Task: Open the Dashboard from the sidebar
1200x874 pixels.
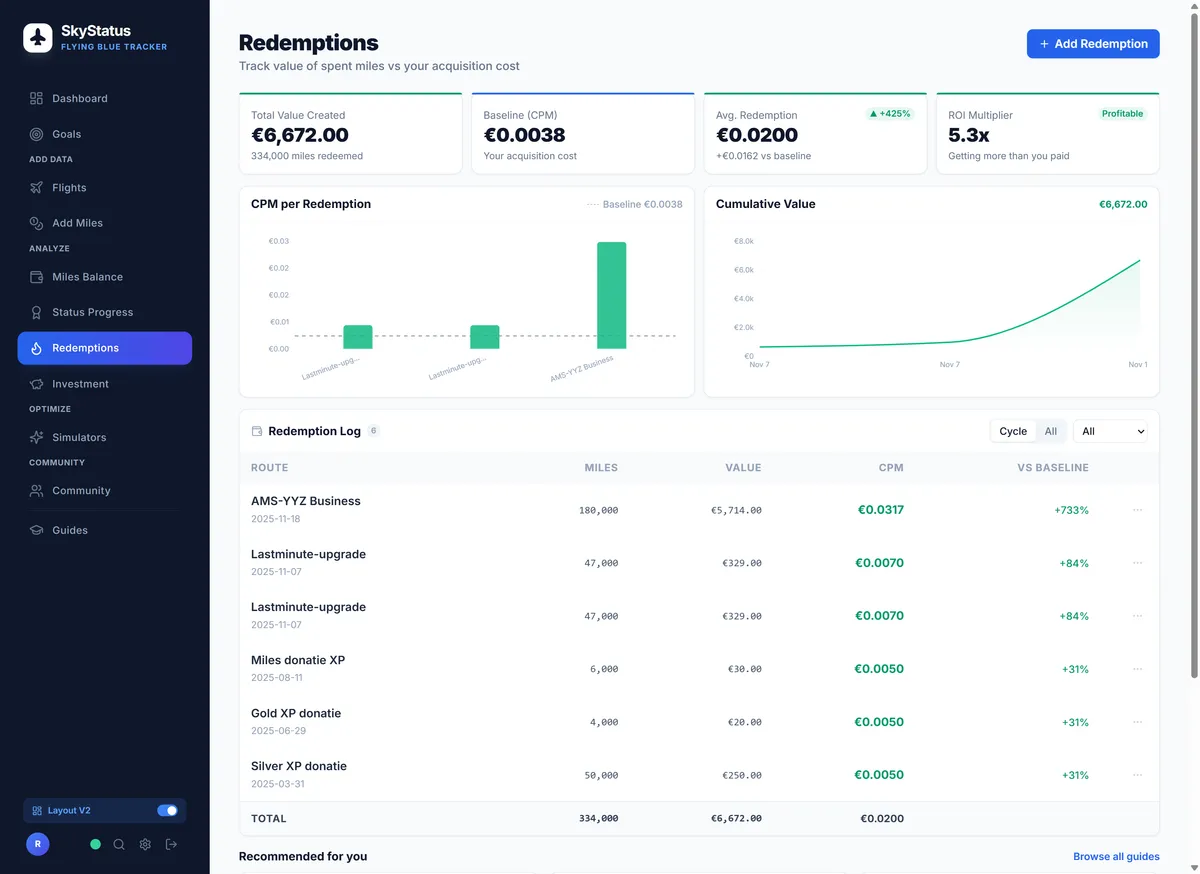Action: 80,98
